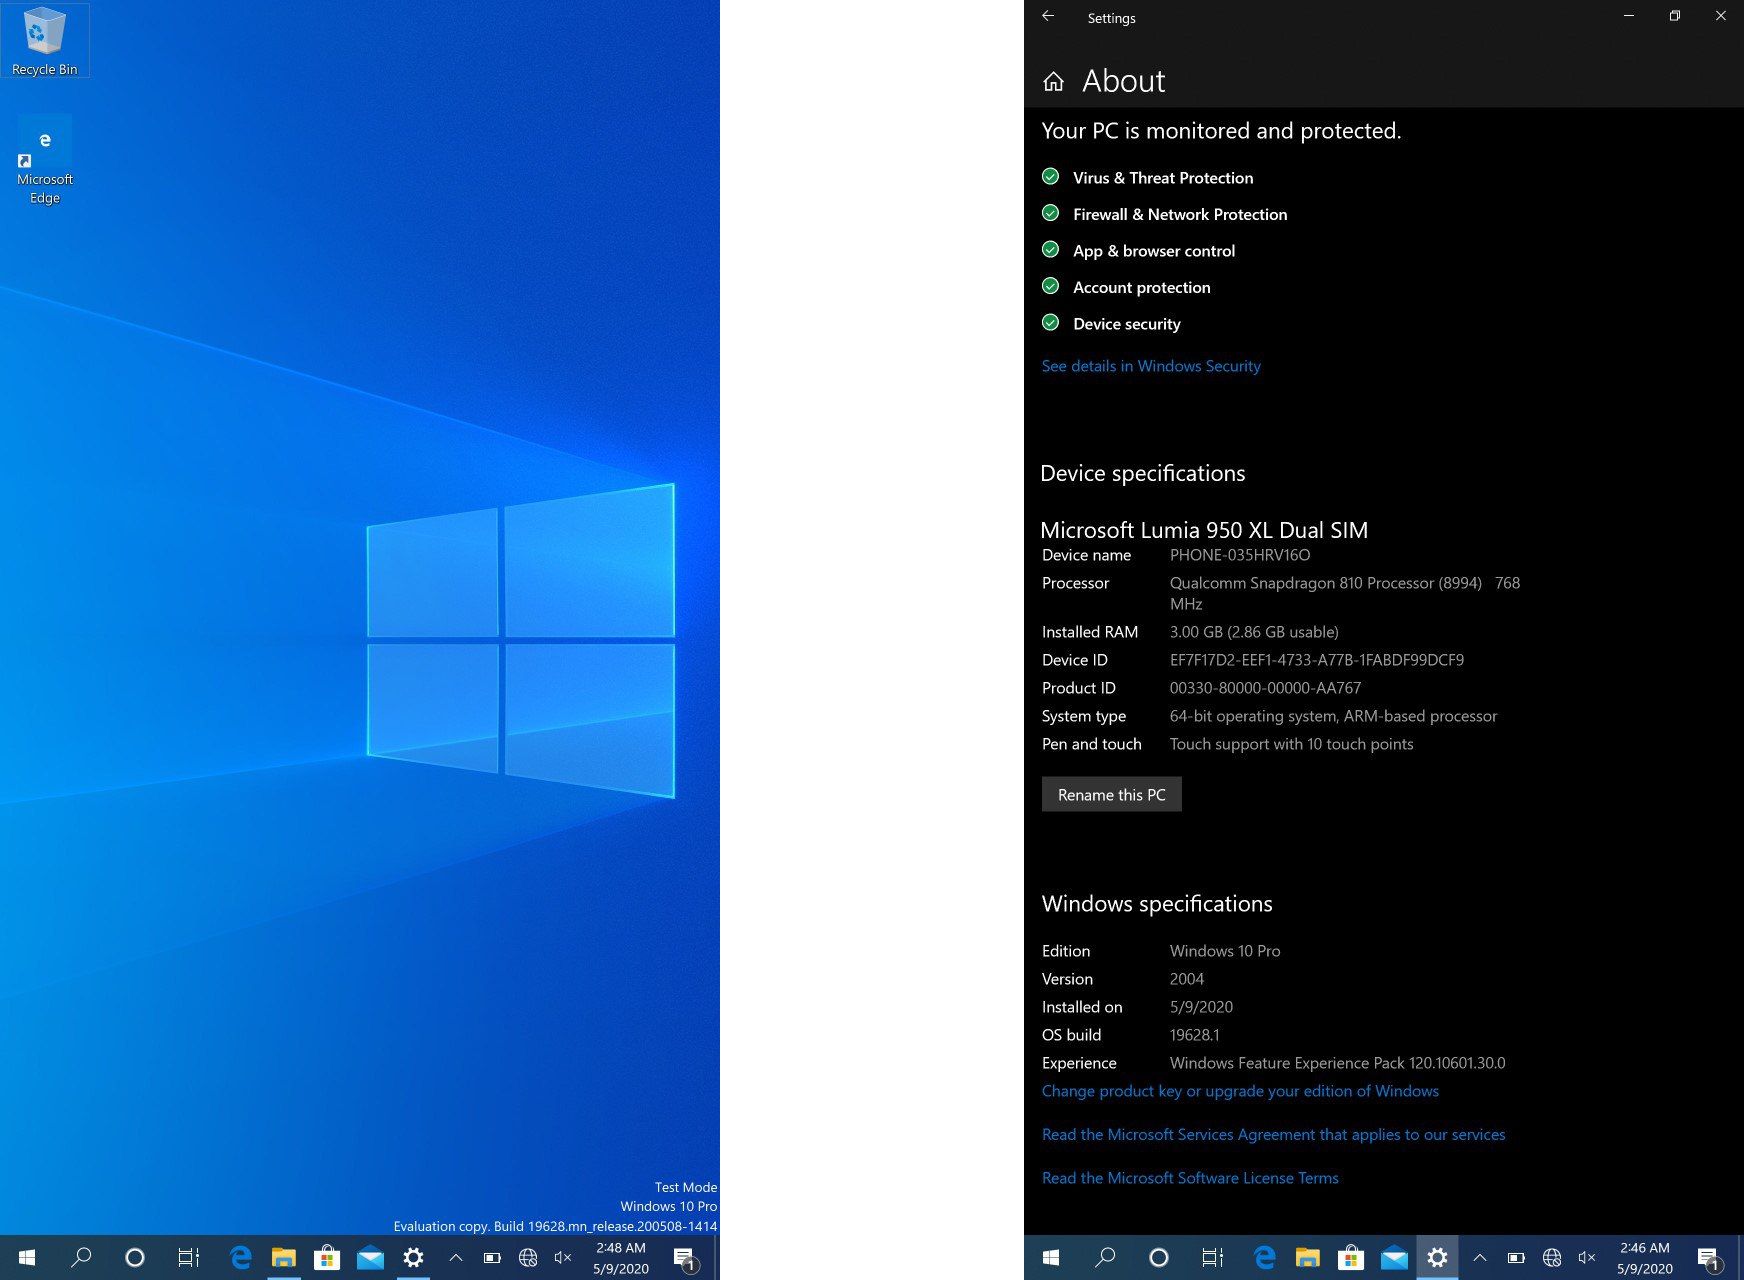This screenshot has height=1280, width=1744.
Task: Open Action Center on right taskbar
Action: coord(1709,1257)
